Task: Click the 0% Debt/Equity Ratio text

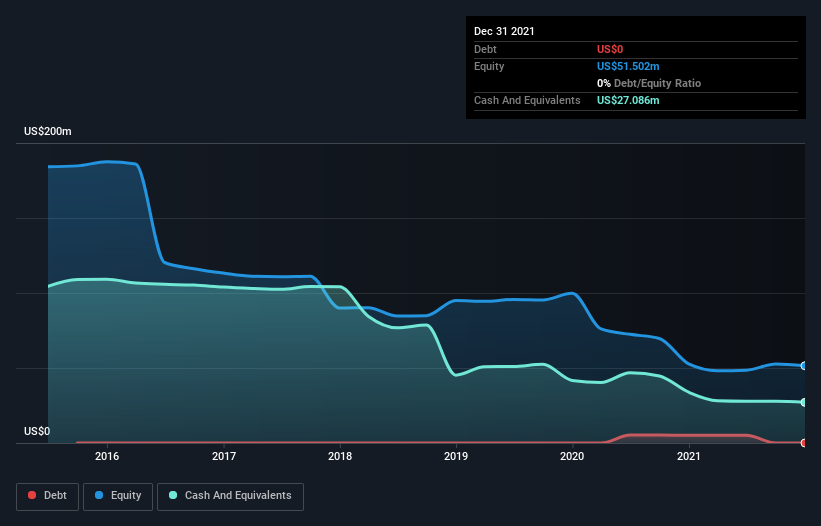Action: pos(649,83)
